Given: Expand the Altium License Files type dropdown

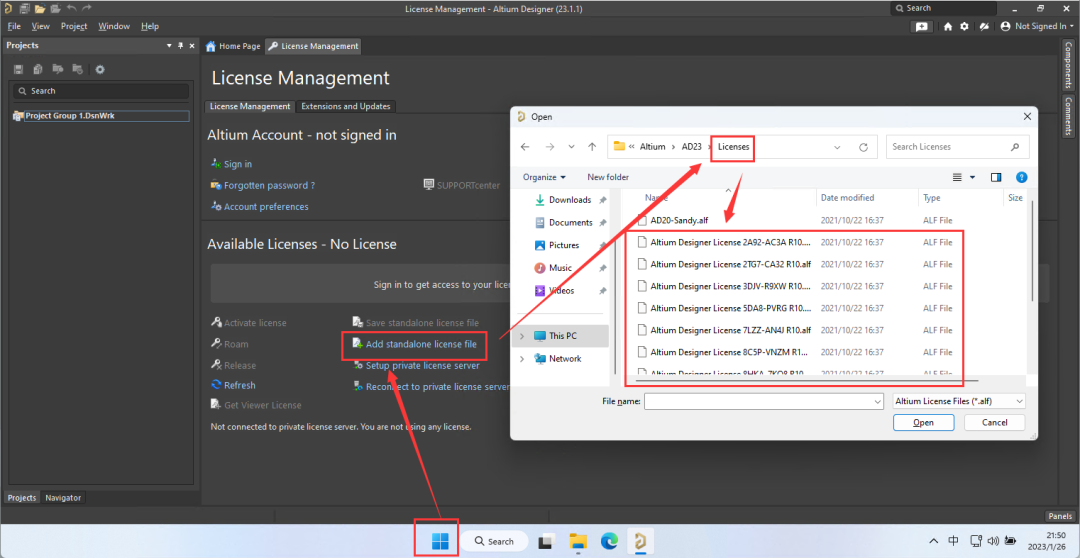Looking at the screenshot, I should tap(959, 400).
